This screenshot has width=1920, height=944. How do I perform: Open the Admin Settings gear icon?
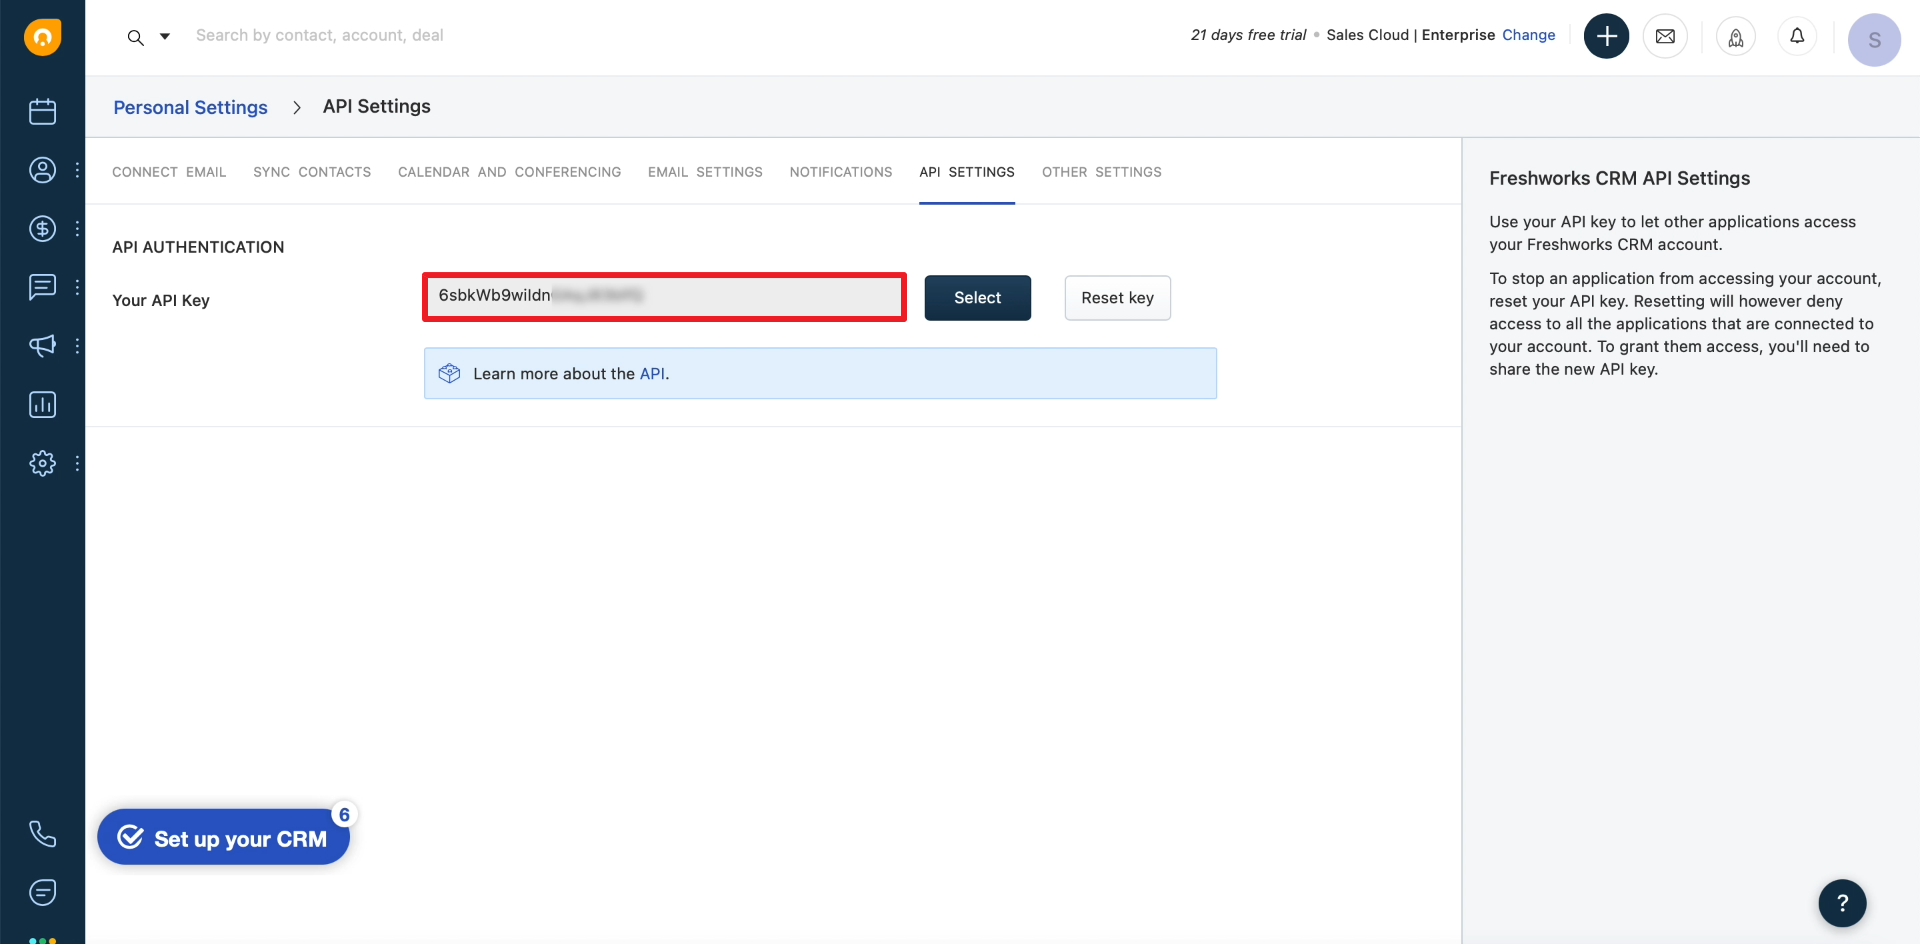(42, 463)
